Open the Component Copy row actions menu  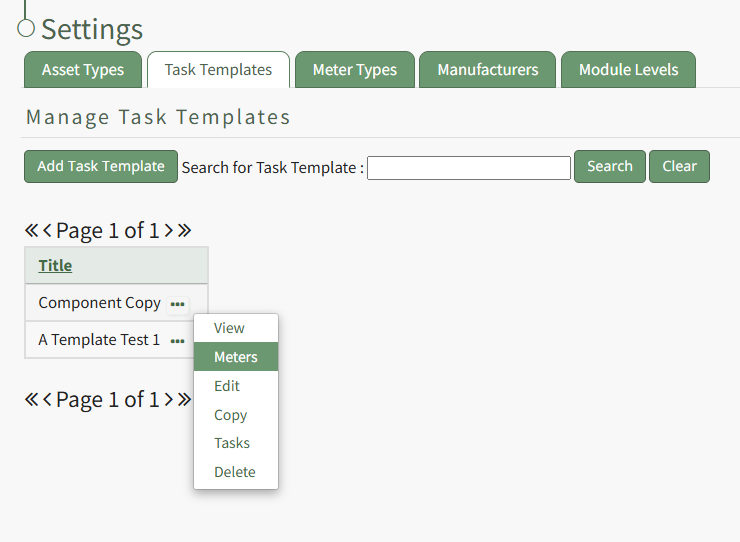tap(177, 303)
